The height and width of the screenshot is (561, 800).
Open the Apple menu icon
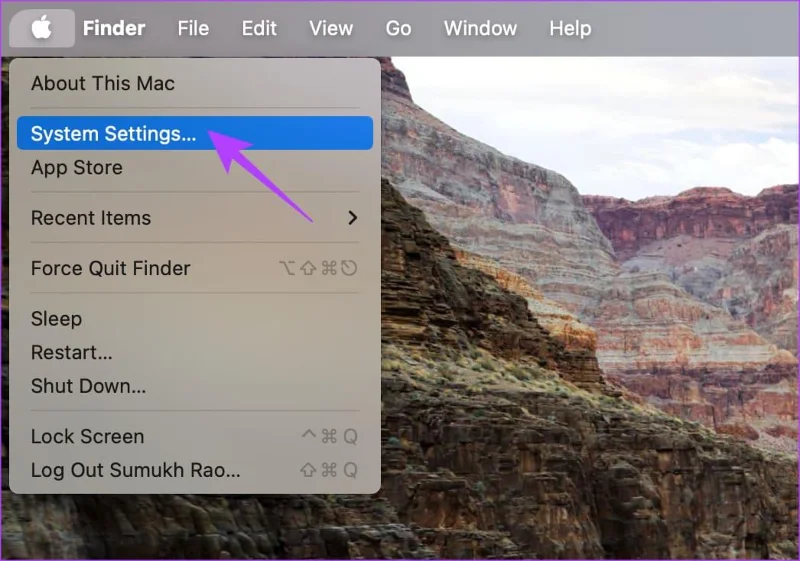pyautogui.click(x=42, y=28)
